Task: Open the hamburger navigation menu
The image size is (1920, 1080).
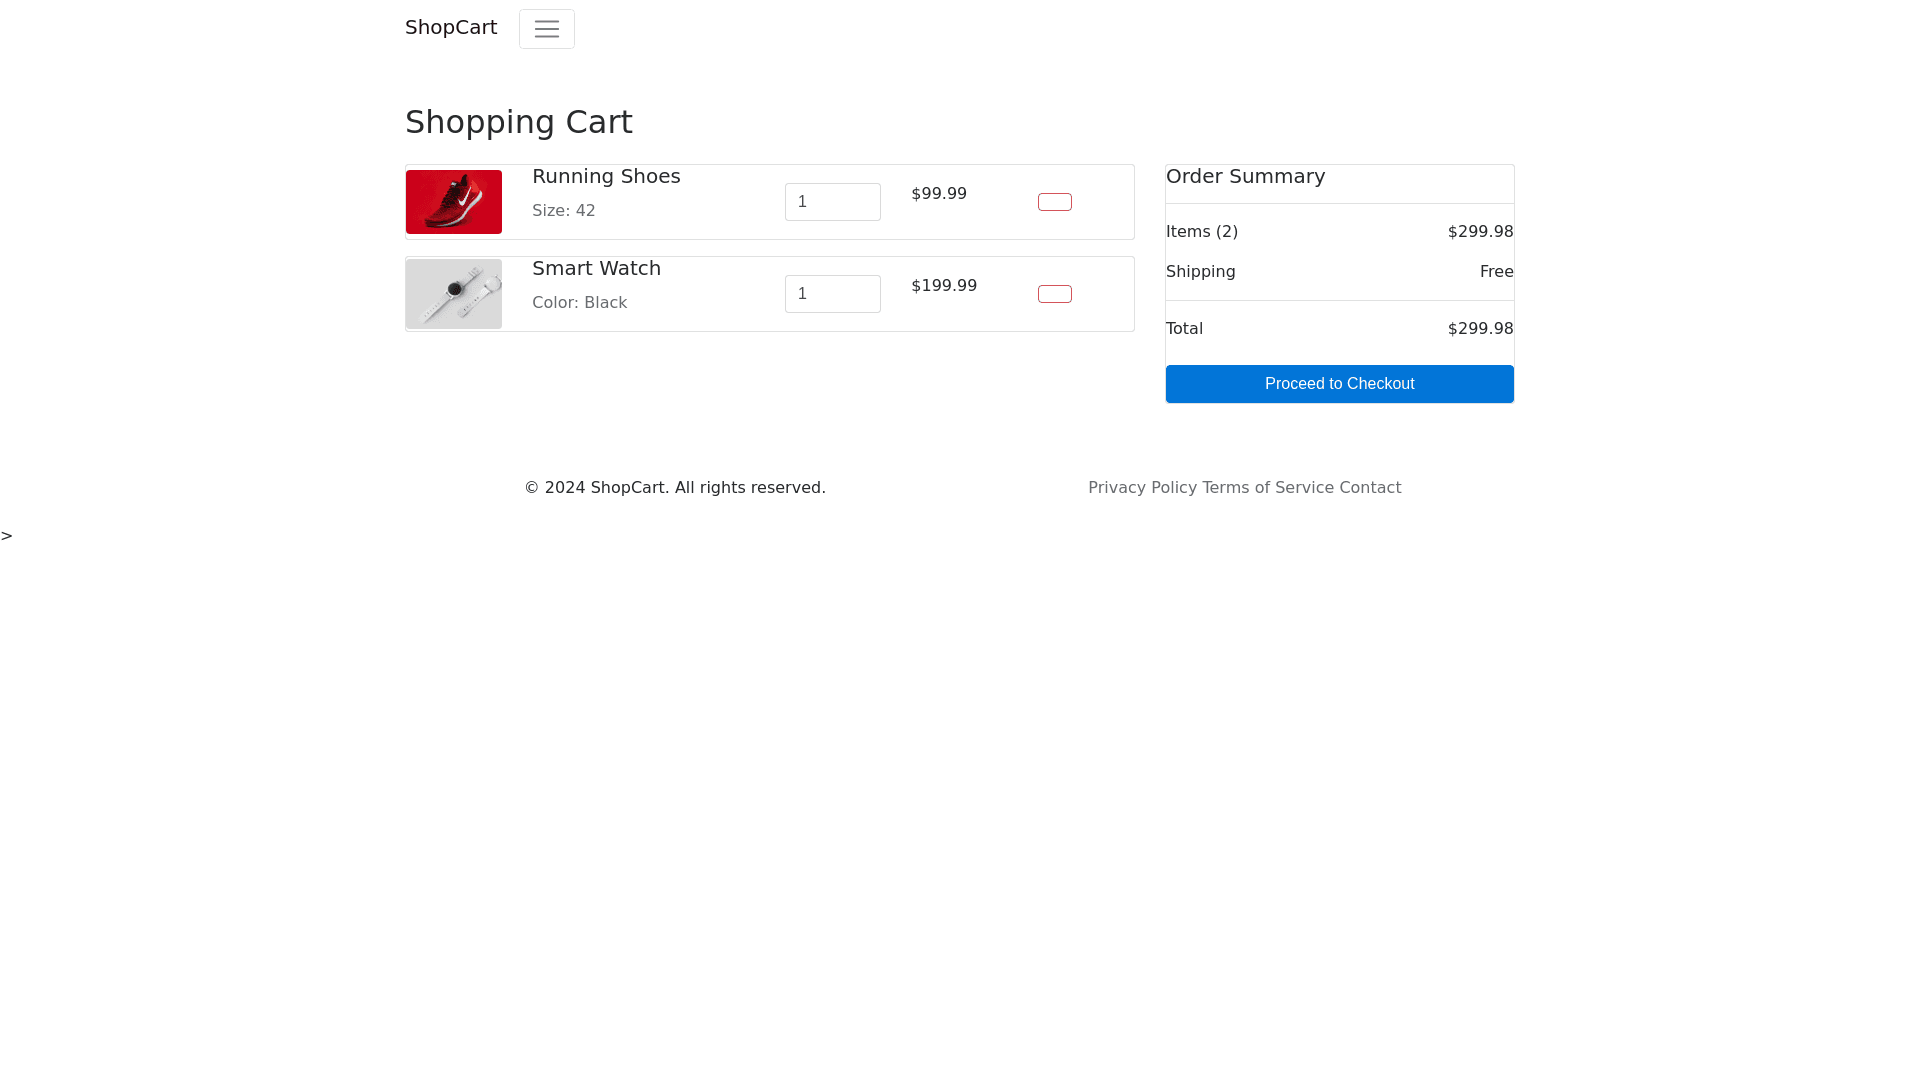Action: point(546,29)
